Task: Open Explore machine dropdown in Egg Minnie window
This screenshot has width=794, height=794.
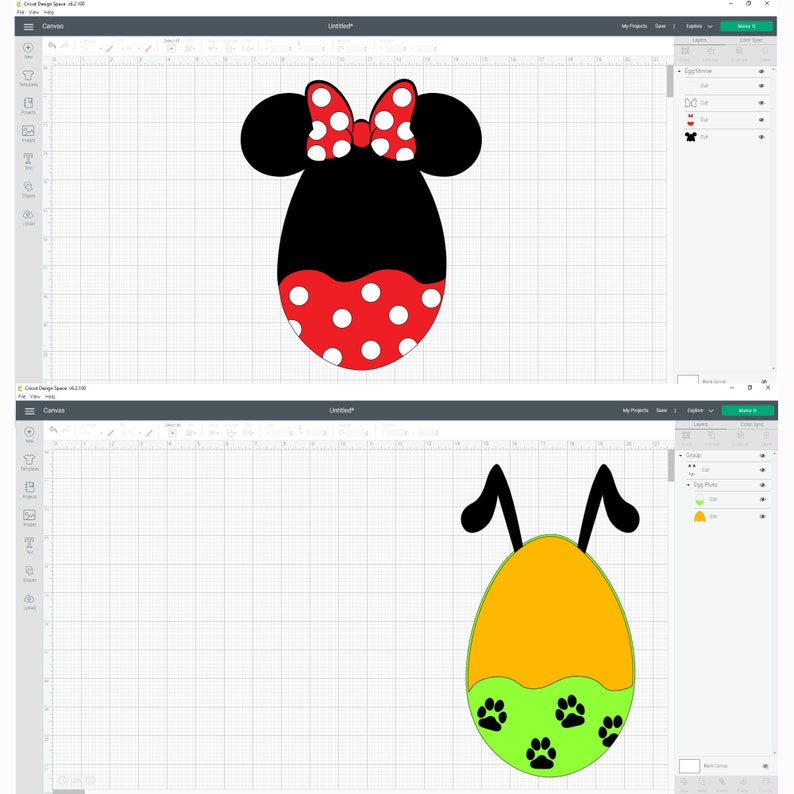Action: (699, 26)
